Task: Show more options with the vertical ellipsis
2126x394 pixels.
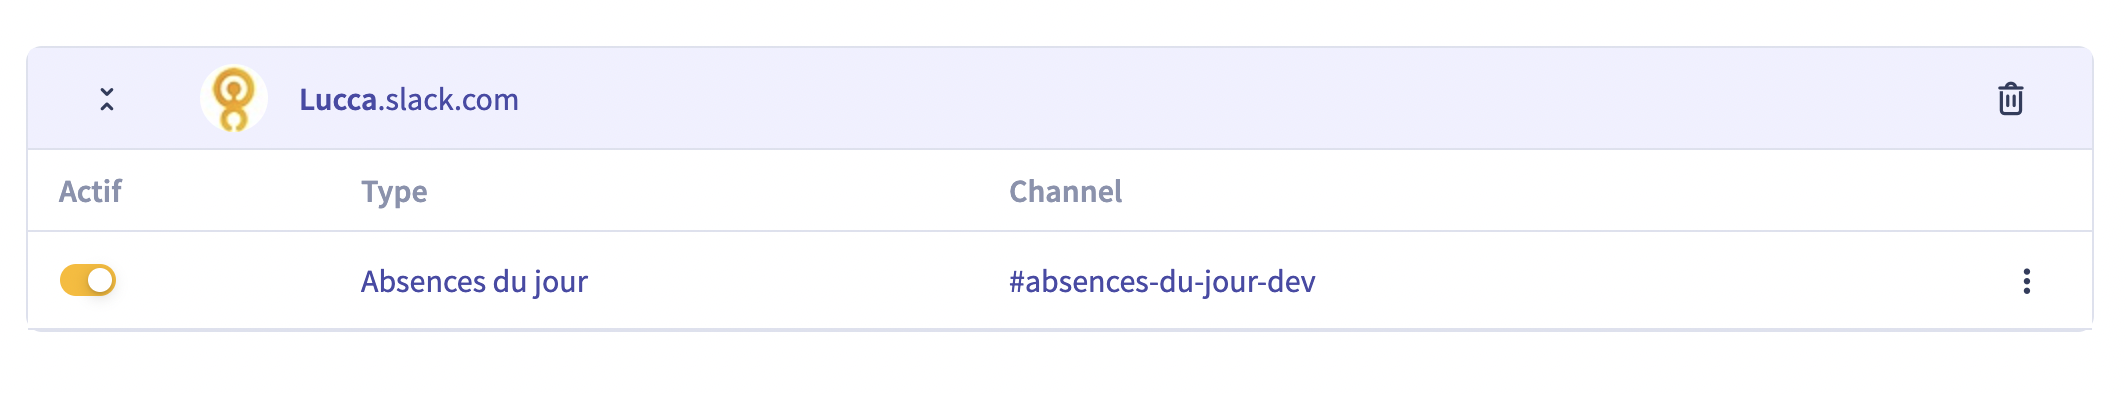Action: pos(2026,281)
